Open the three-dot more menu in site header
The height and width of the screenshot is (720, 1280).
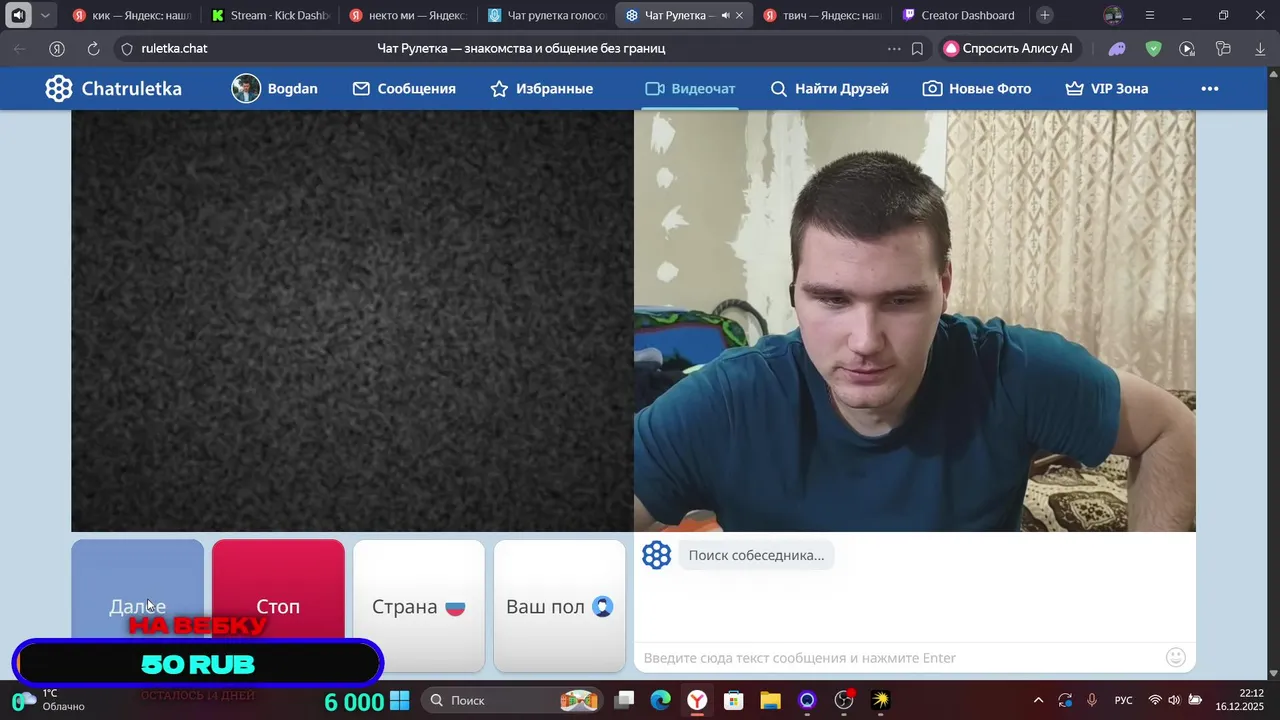(x=1210, y=88)
